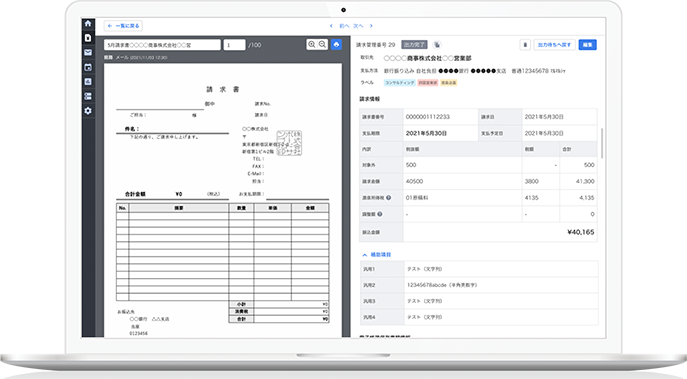
Task: Click the 請求管理番号 29 text
Action: [x=375, y=45]
